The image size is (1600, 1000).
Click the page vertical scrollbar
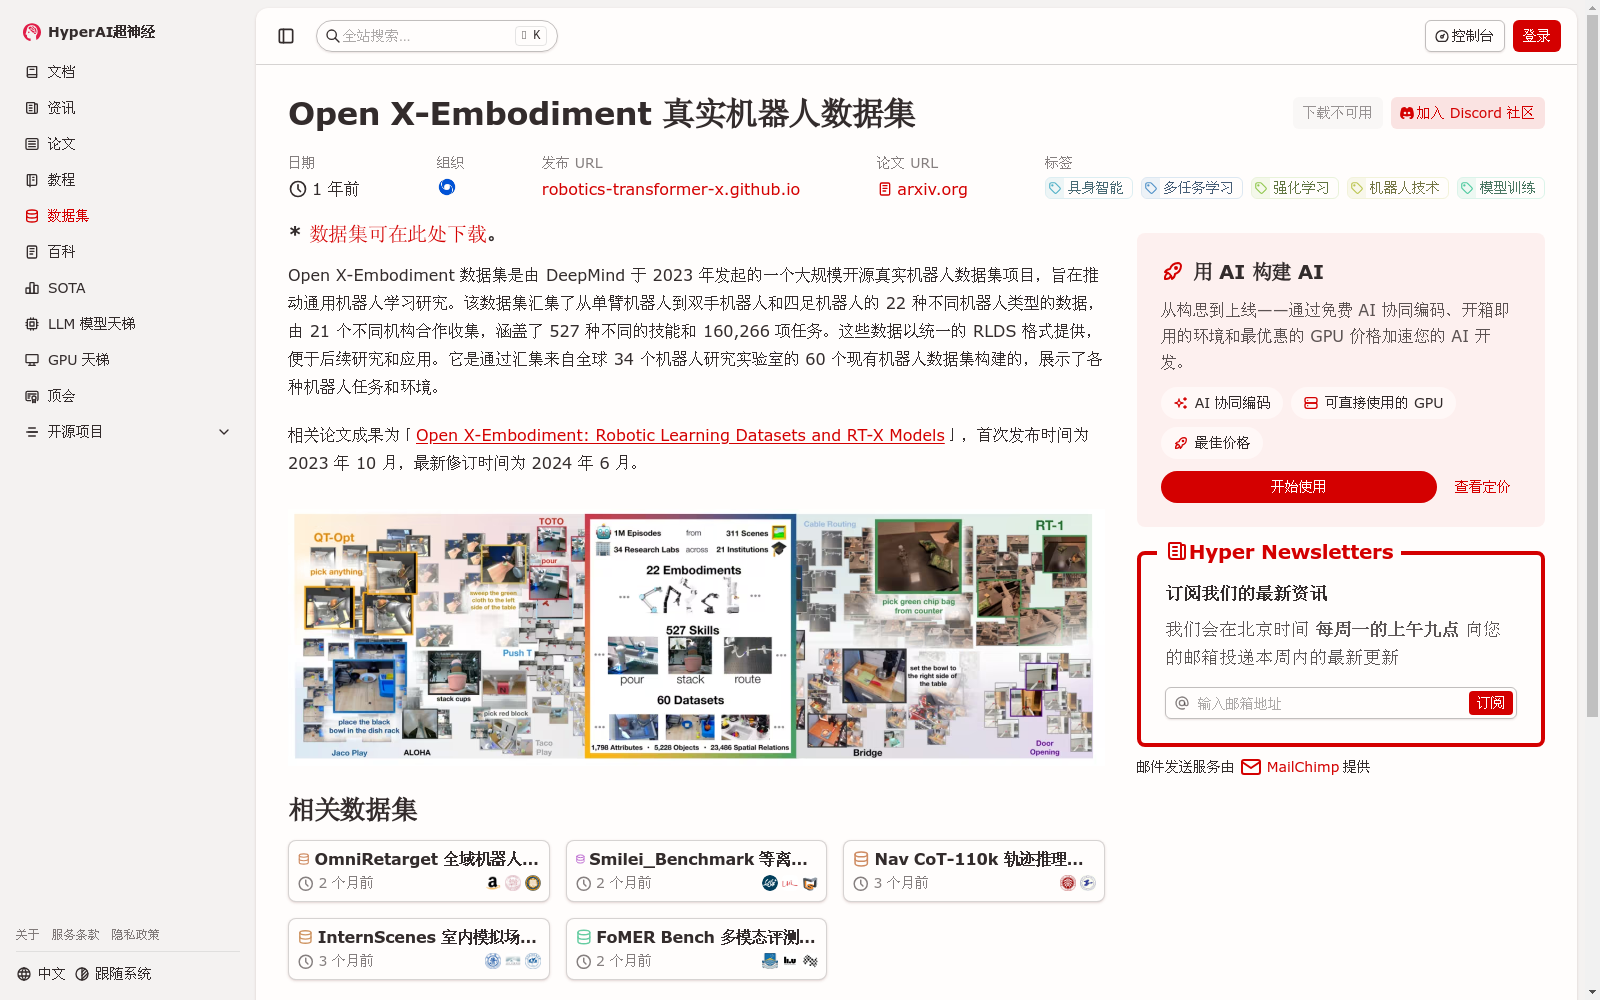coord(1592,365)
